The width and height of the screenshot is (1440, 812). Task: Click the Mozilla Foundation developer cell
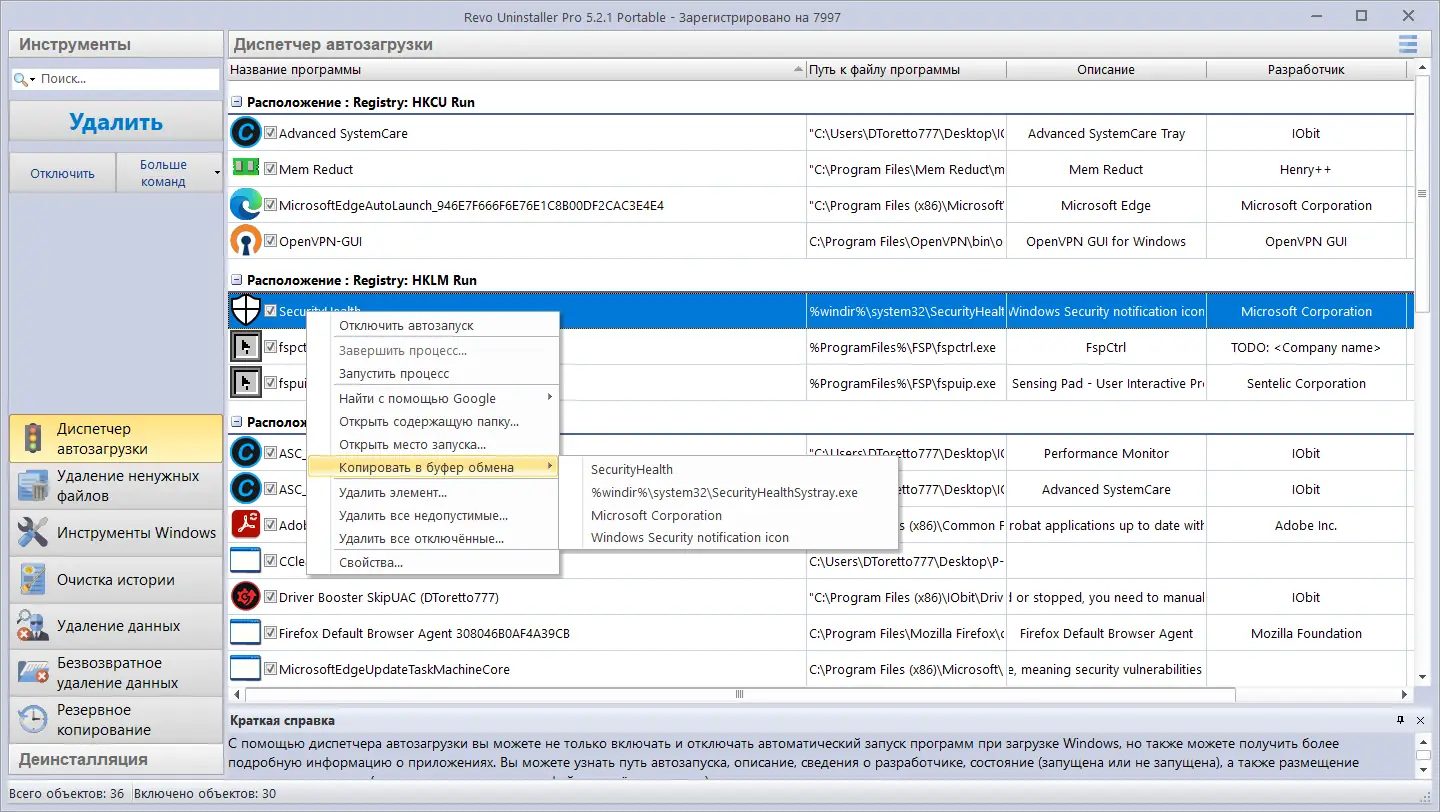coord(1306,633)
